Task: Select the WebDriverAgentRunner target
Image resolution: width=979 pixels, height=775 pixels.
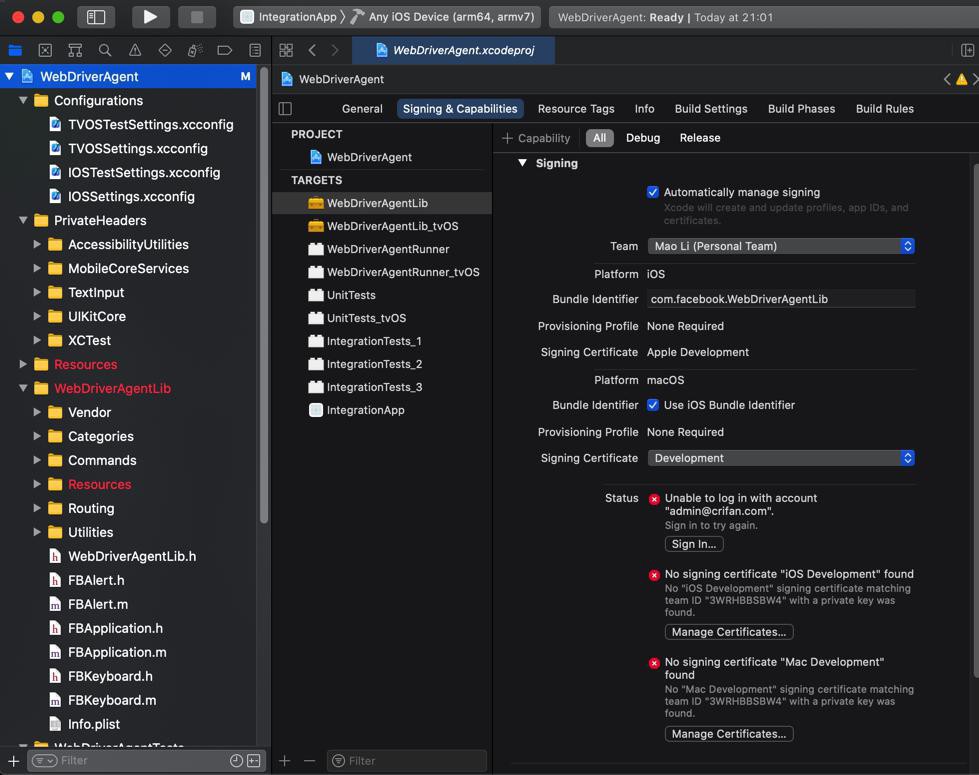Action: tap(382, 249)
